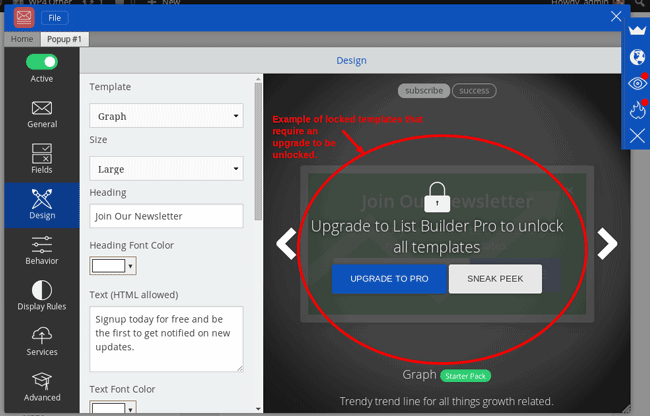Screen dimensions: 650x416
Task: Click the SNEAK PEEK button
Action: point(495,279)
